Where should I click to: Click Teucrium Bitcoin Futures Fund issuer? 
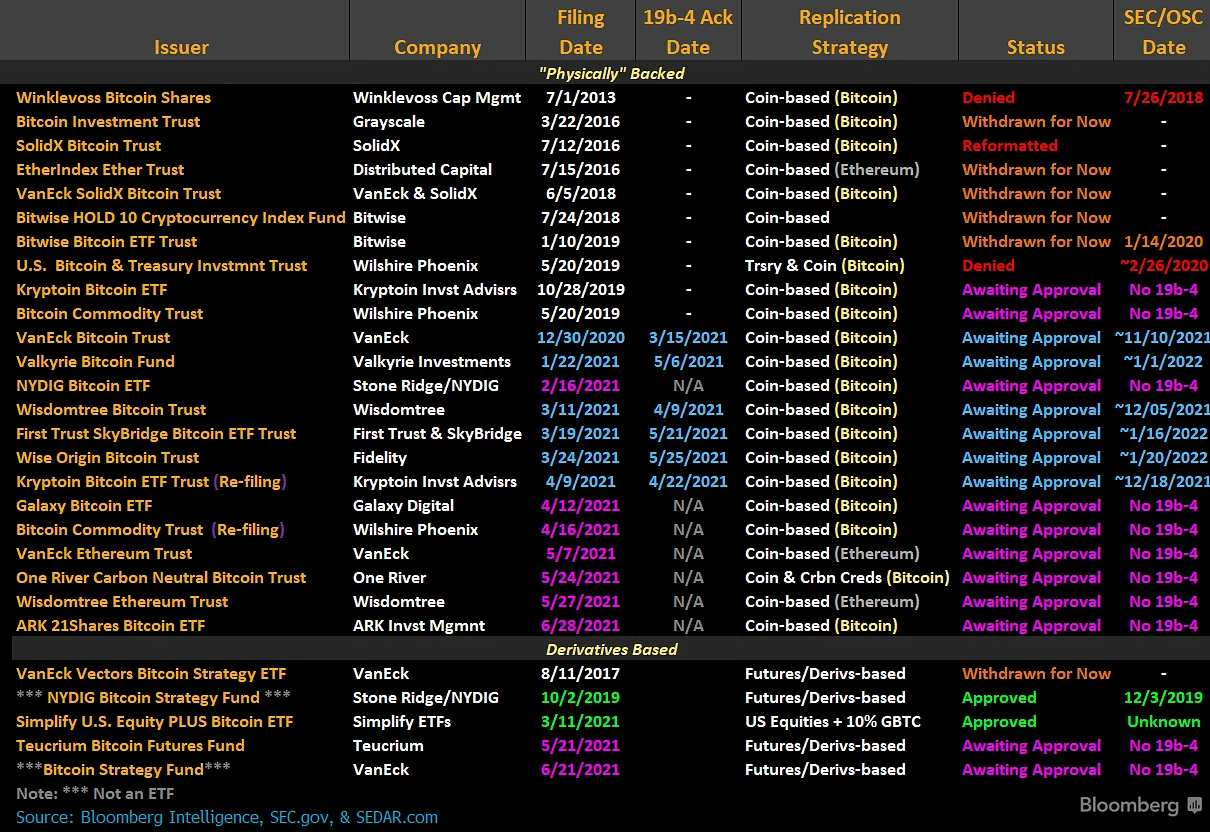coord(130,746)
